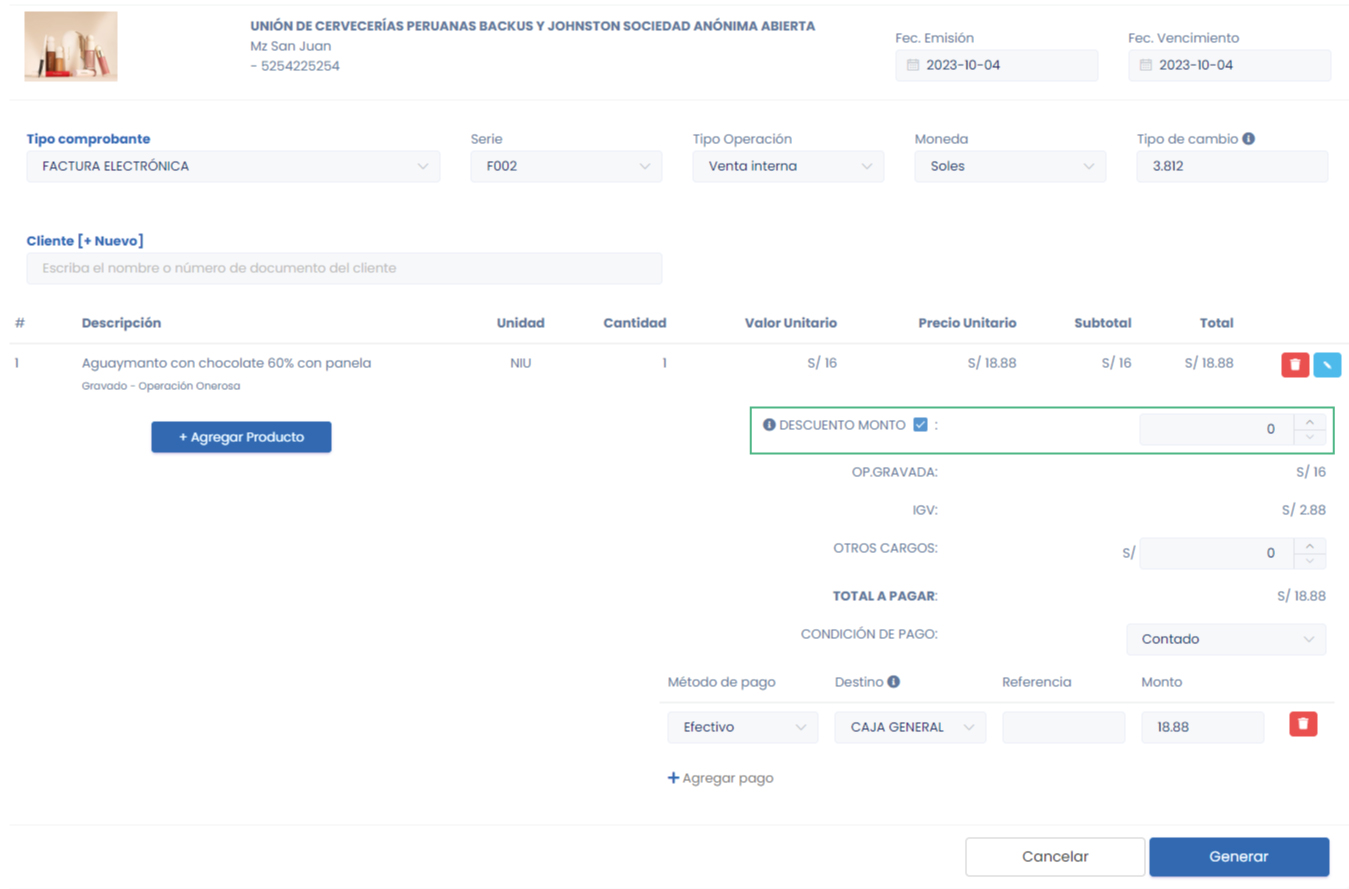
Task: Change Condición de Pago from Contado
Action: click(1226, 639)
